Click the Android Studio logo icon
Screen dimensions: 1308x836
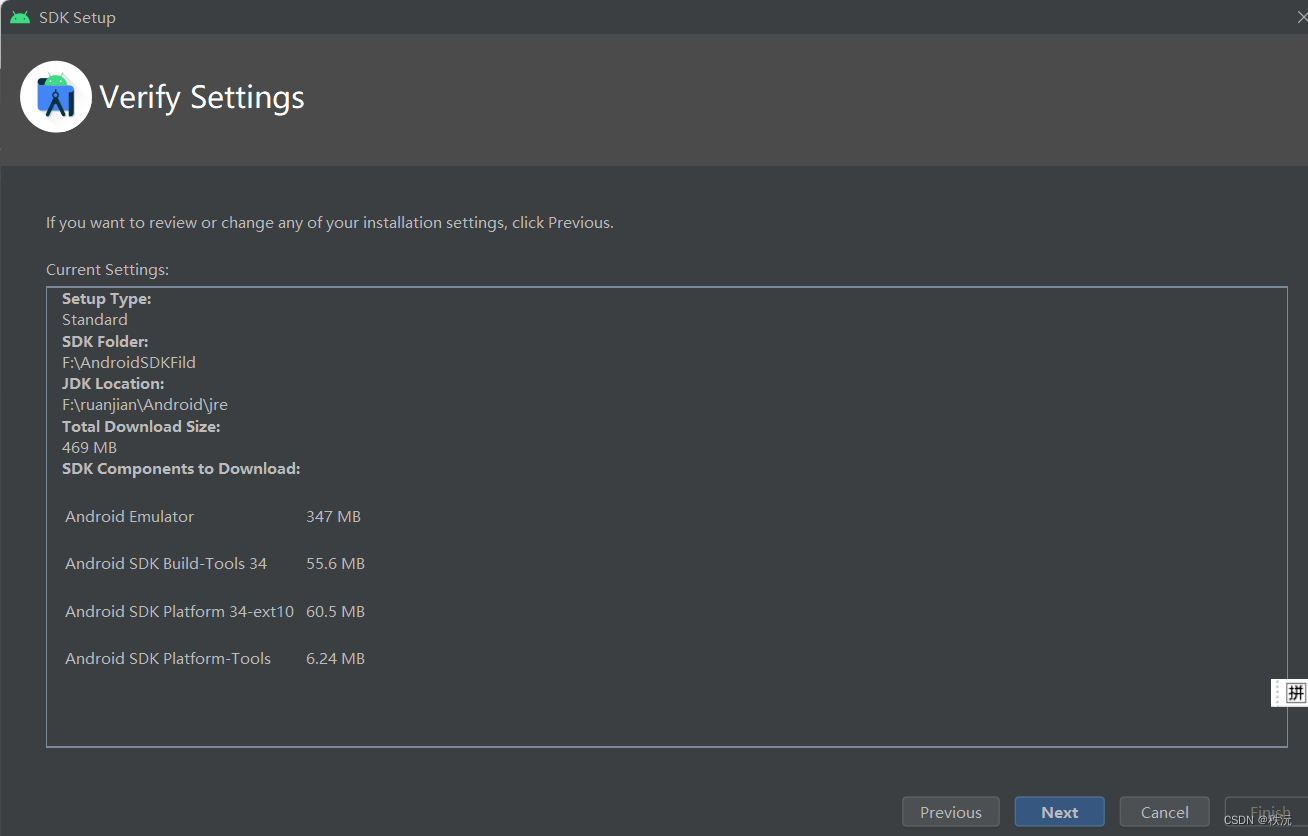[56, 97]
